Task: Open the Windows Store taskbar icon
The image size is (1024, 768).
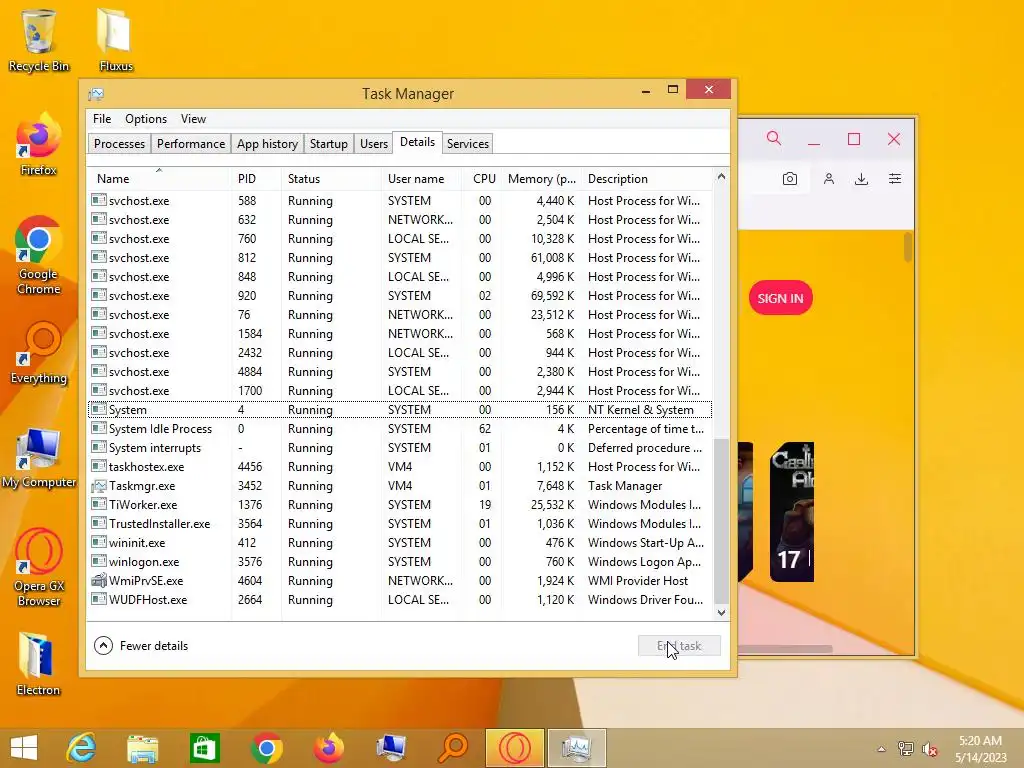Action: (204, 748)
